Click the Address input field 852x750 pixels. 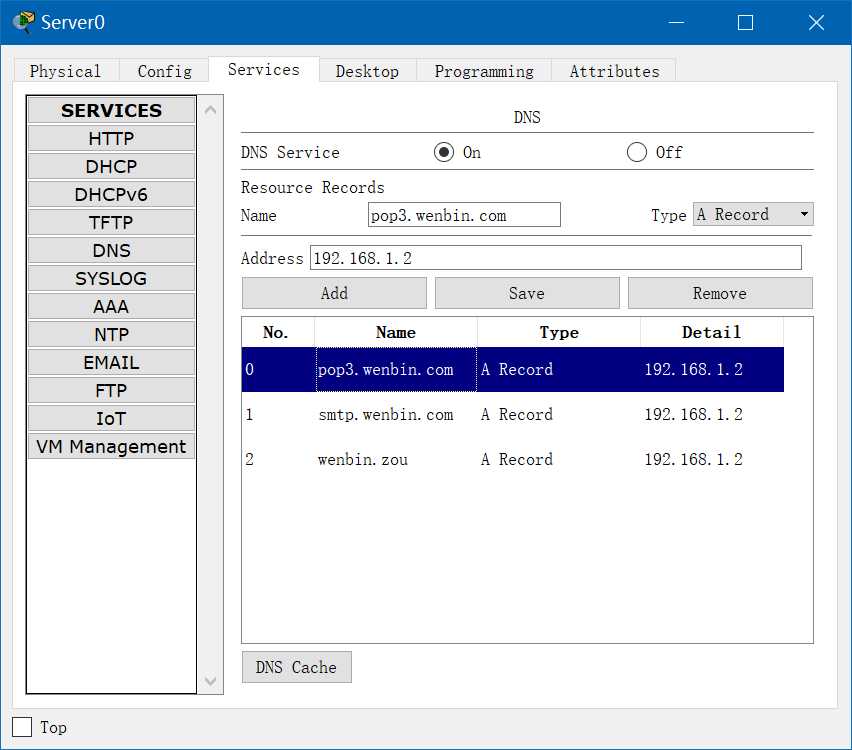click(556, 257)
